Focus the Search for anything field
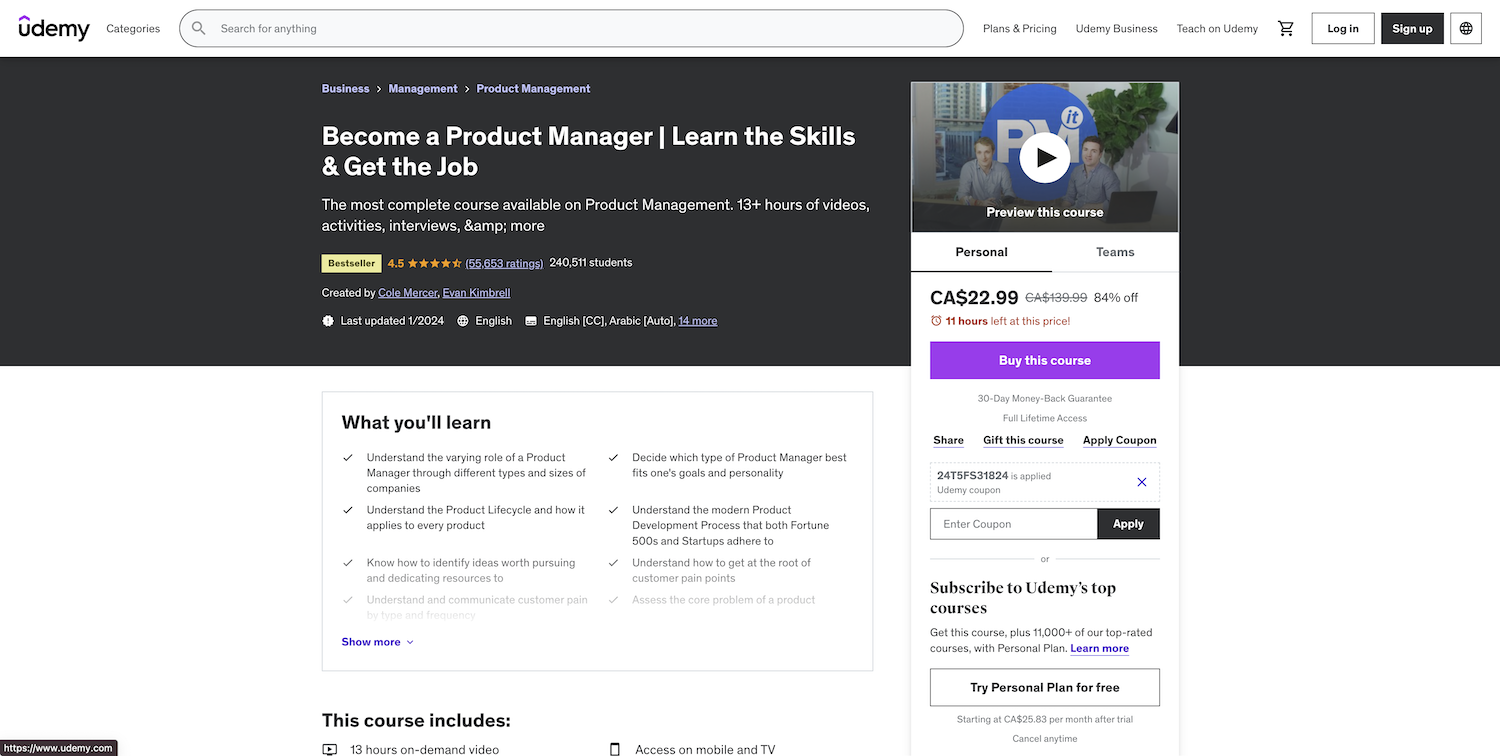This screenshot has height=756, width=1500. coord(571,28)
